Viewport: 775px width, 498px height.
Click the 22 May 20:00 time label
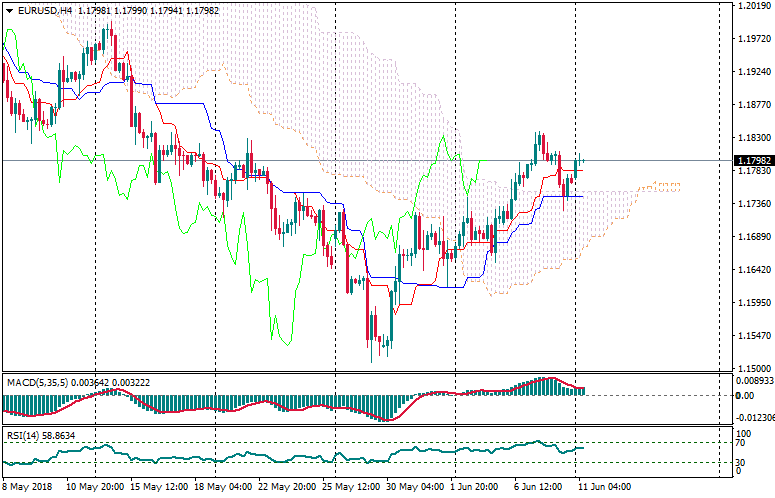pos(279,486)
